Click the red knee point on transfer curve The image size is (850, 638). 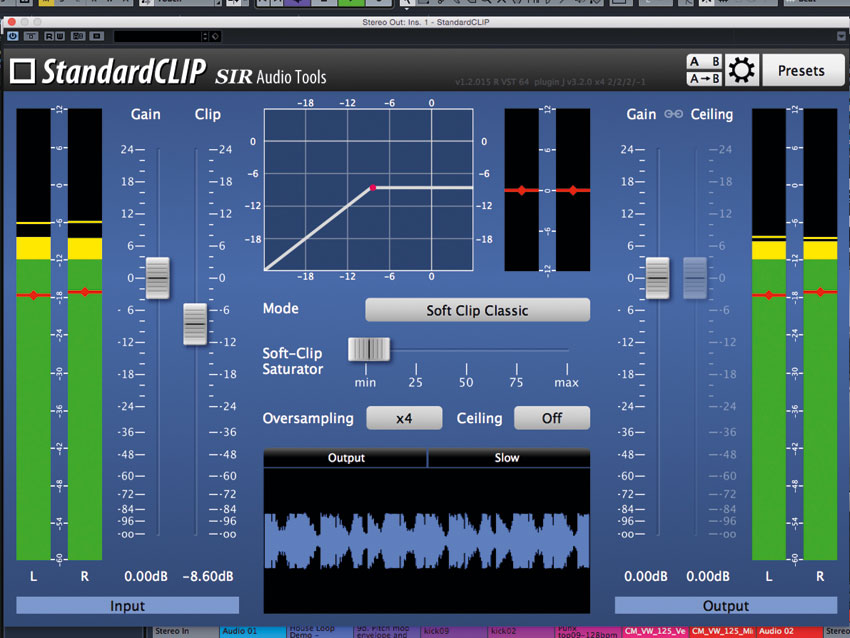coord(373,188)
